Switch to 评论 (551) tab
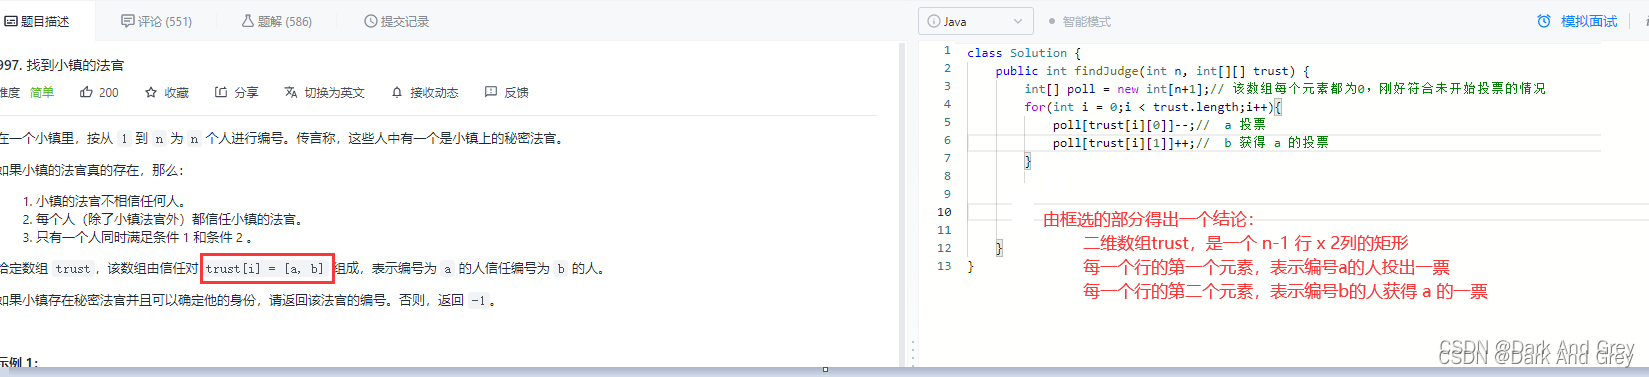Viewport: 1649px width, 377px height. coord(156,21)
